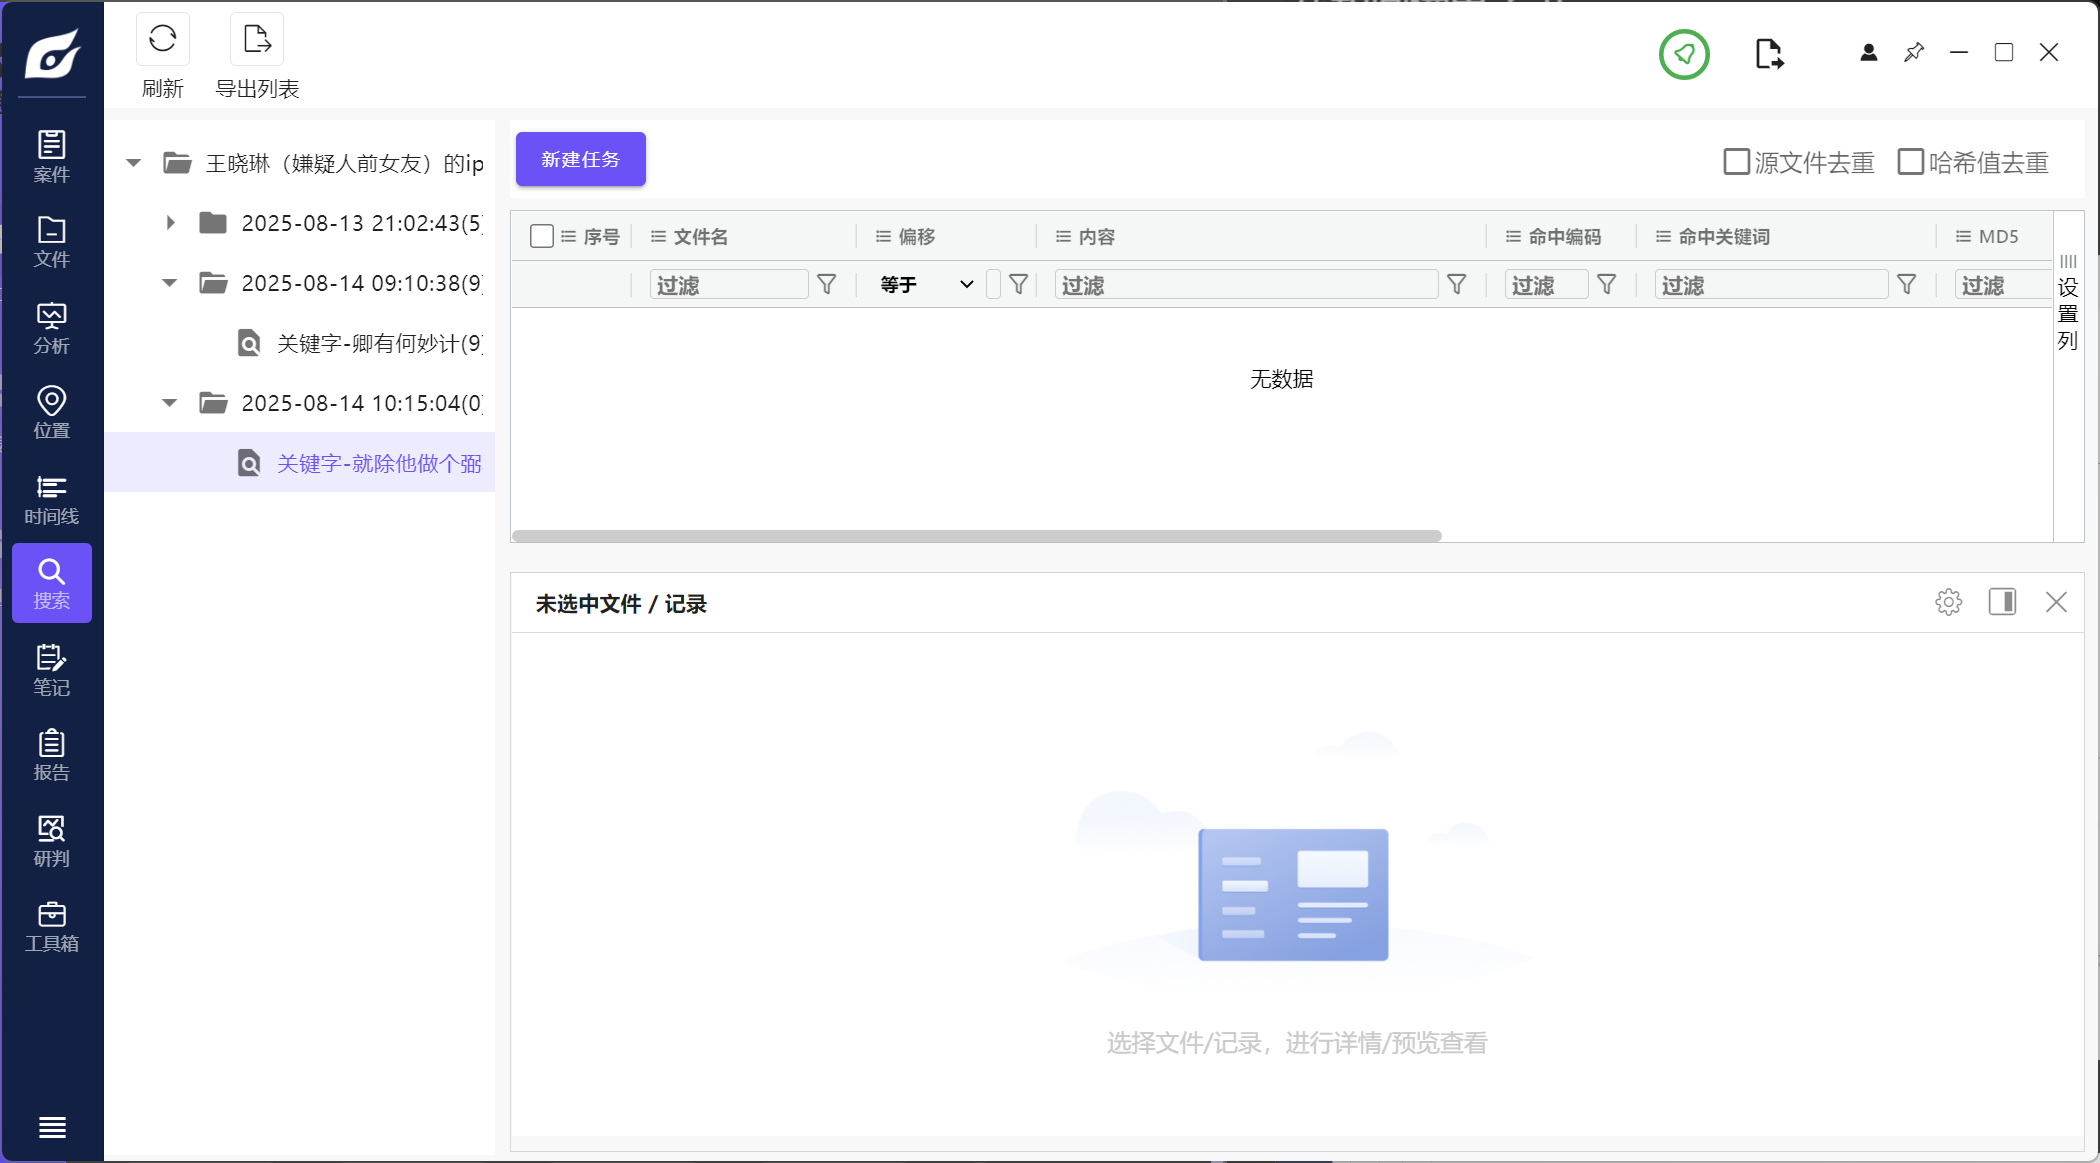Click the Export List (导出列表) icon
The width and height of the screenshot is (2100, 1163).
257,40
